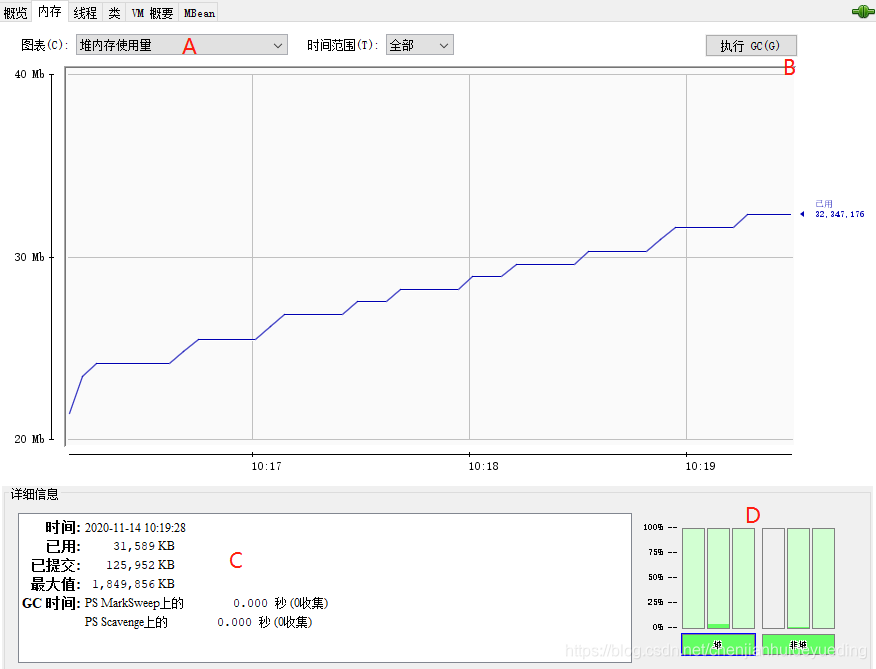The width and height of the screenshot is (876, 669).
Task: Click the 10:19 time axis label
Action: click(700, 466)
